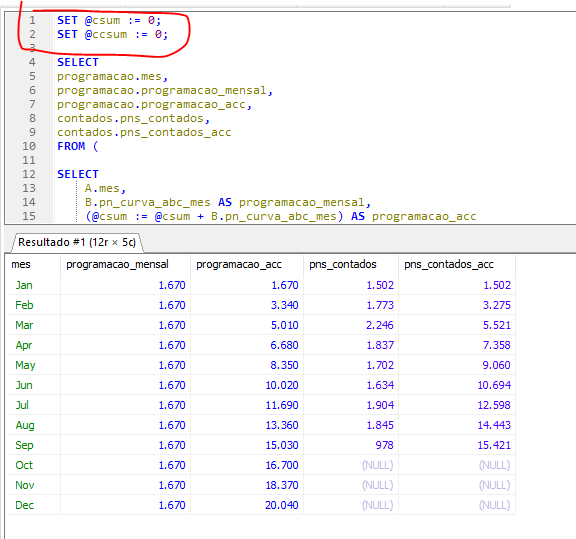Select the Nov pns_contados_acc NULL cell
Viewport: 576px width, 539px height.
pyautogui.click(x=457, y=485)
